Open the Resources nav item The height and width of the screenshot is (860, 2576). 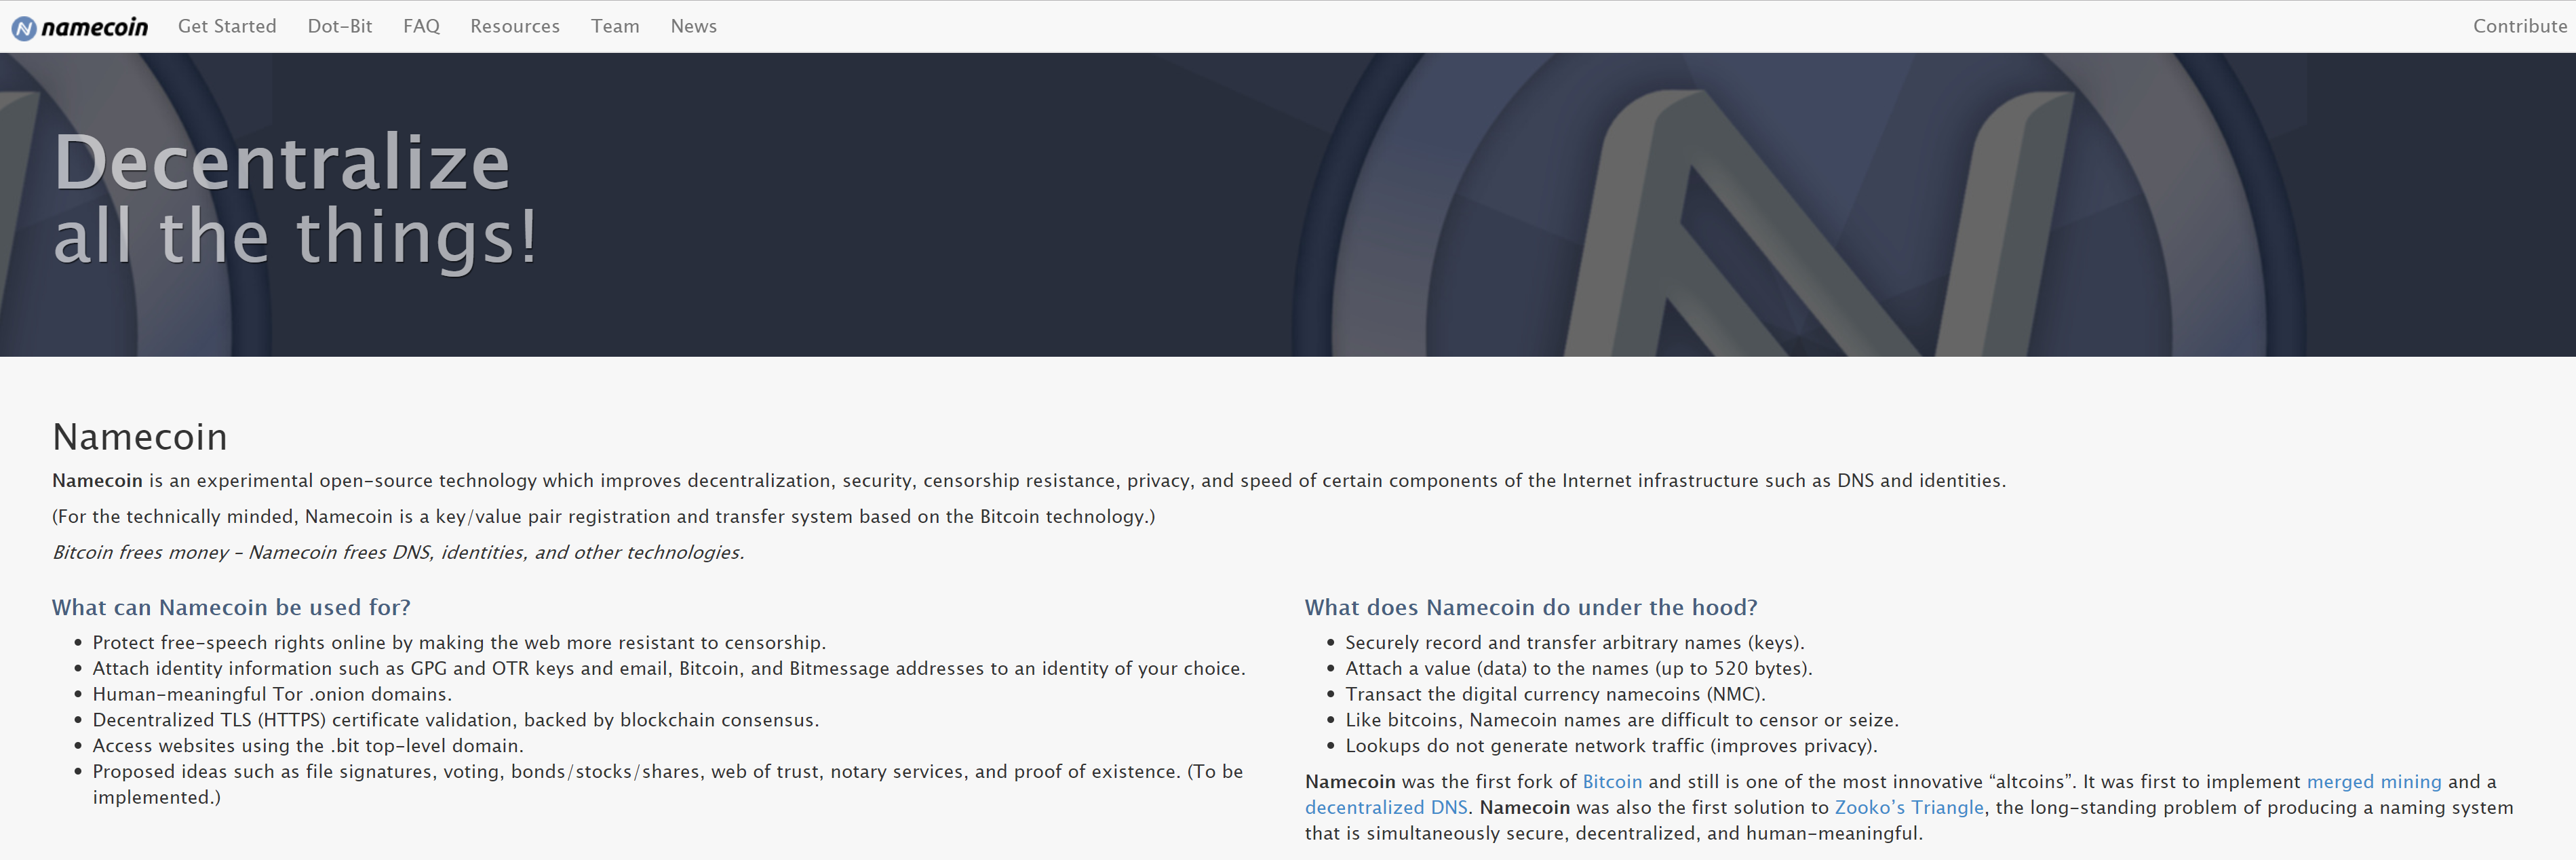pyautogui.click(x=515, y=26)
